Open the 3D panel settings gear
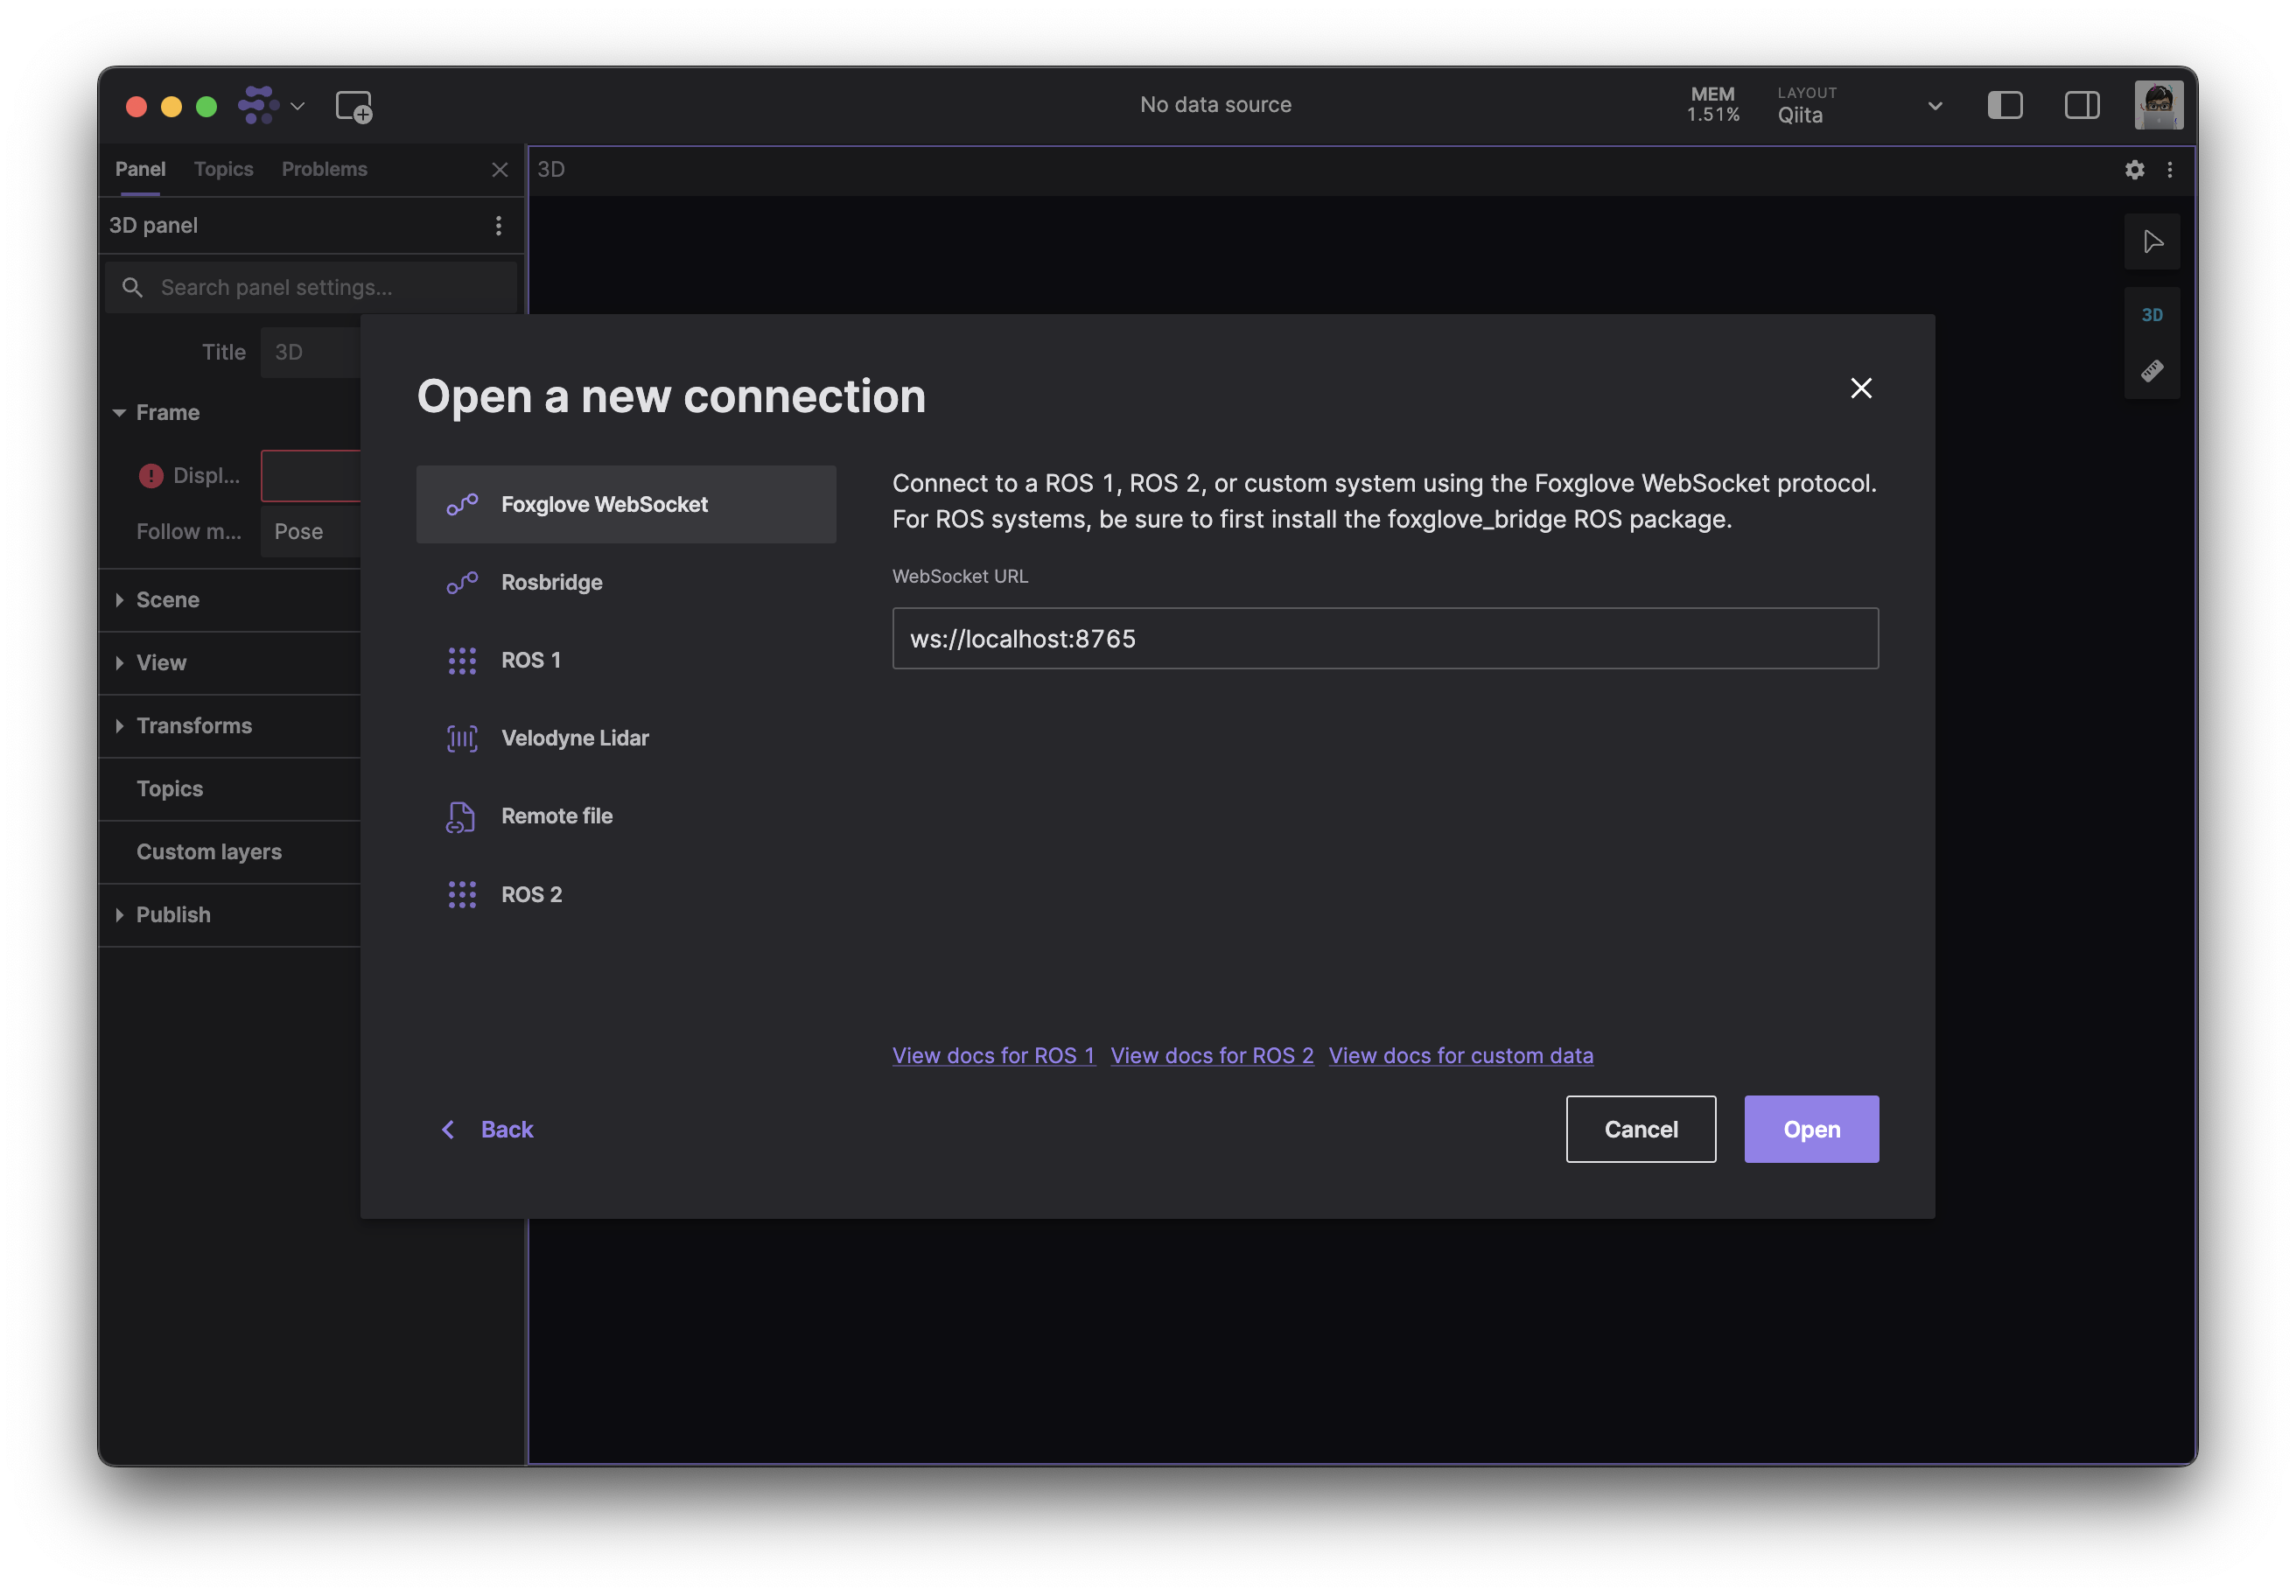 point(2134,170)
